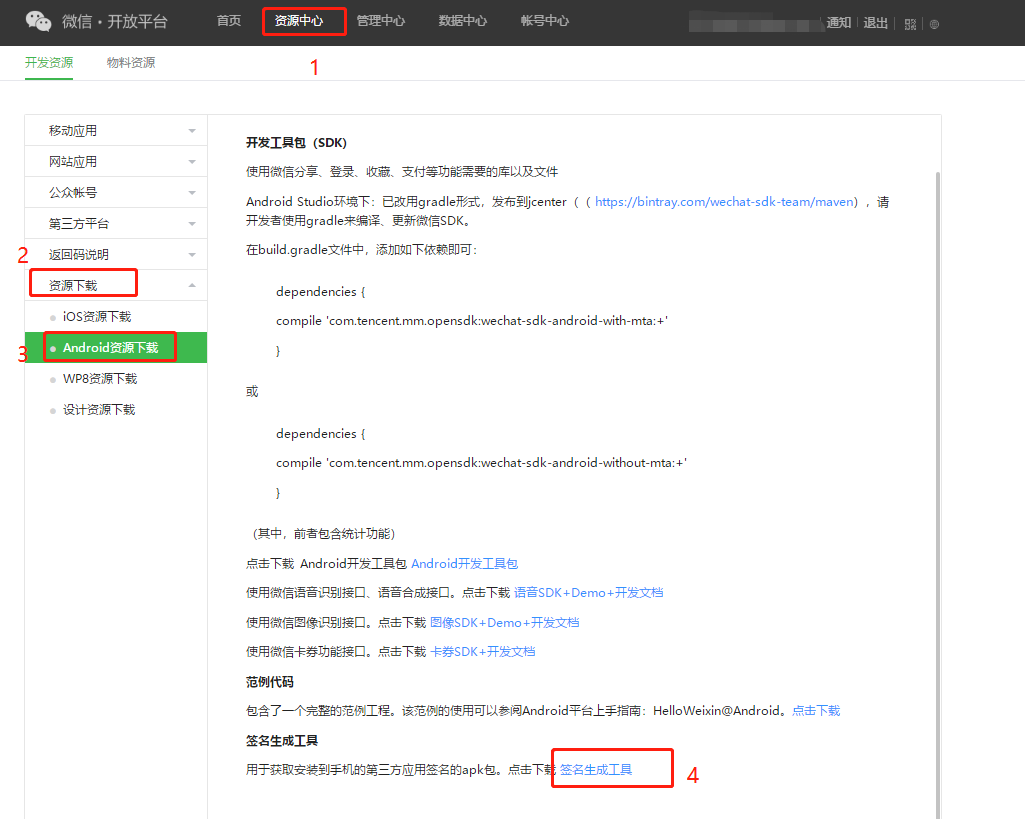
Task: Open the QR code icon in header
Action: pyautogui.click(x=910, y=24)
